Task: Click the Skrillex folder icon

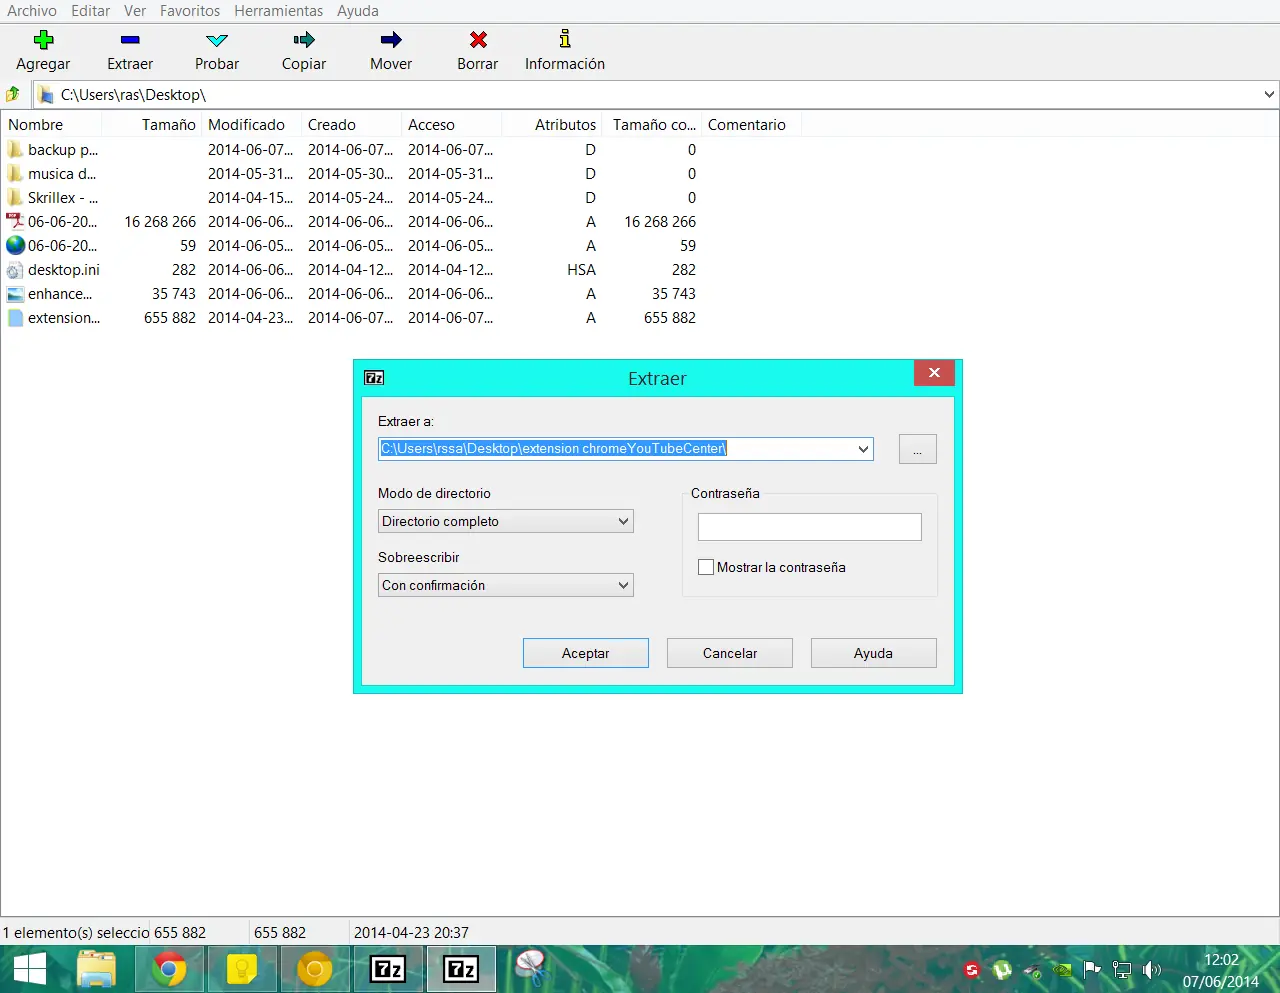Action: 15,197
